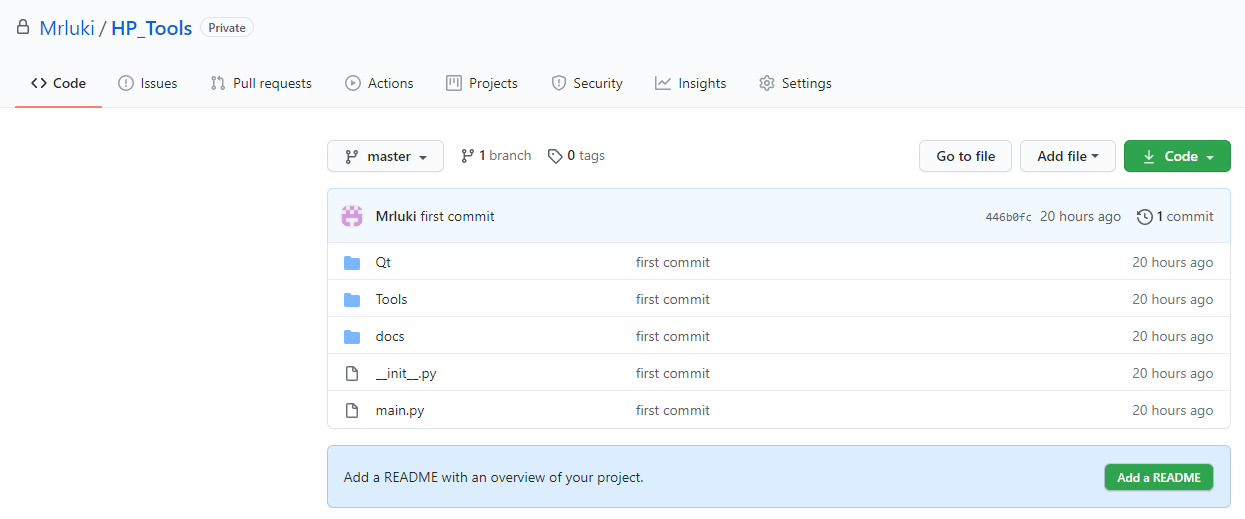Click the Qt folder icon
This screenshot has height=519, width=1245.
click(x=352, y=263)
